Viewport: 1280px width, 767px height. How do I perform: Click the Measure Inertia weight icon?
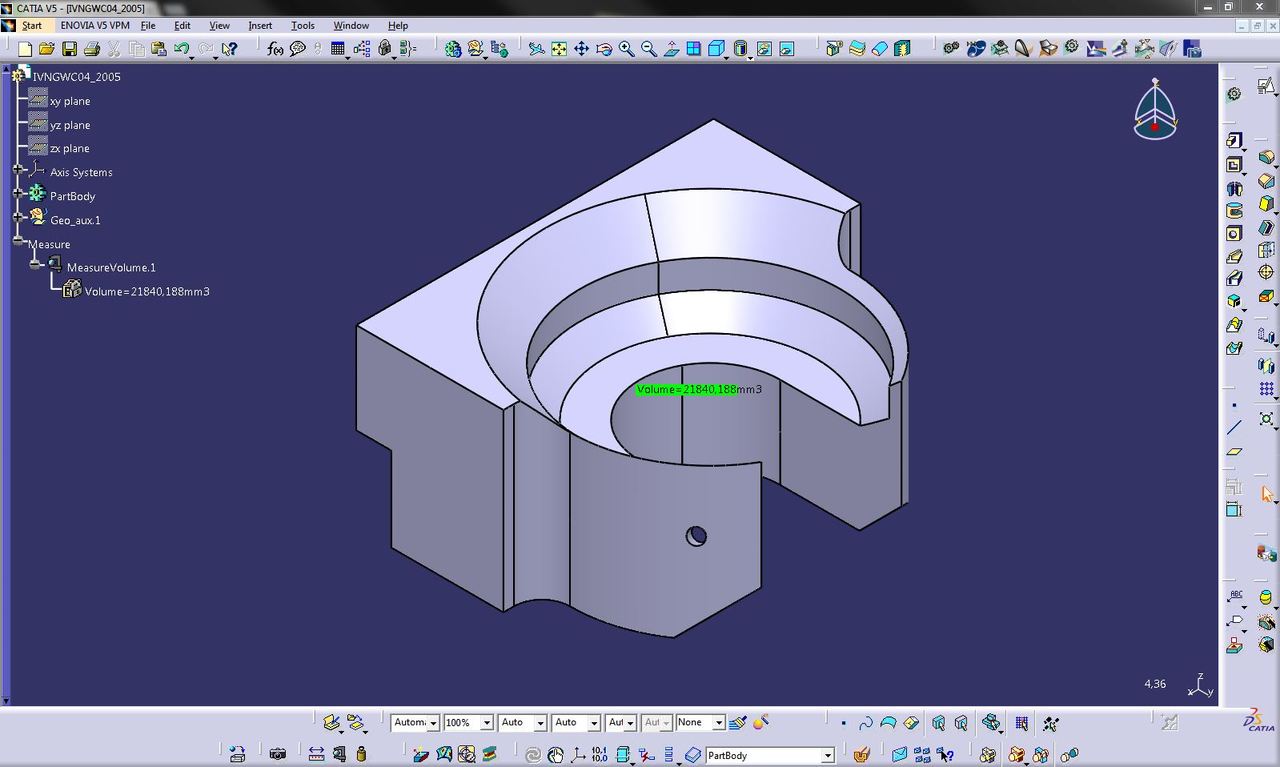click(361, 755)
